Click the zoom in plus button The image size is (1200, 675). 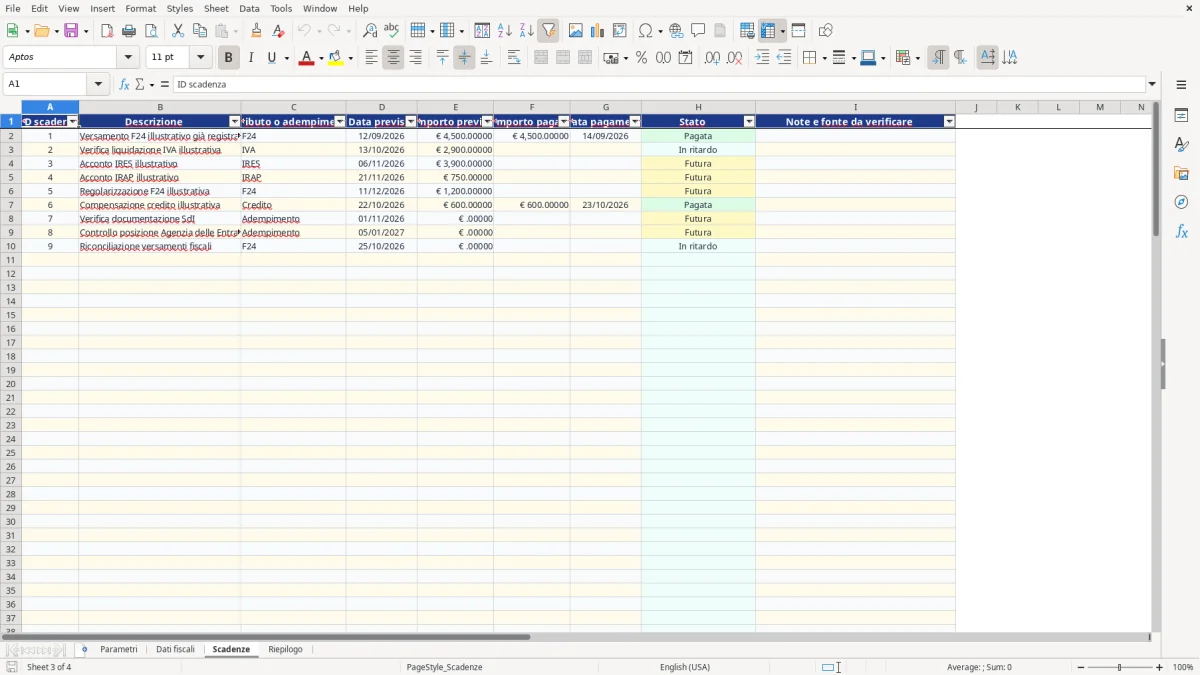tap(1160, 667)
